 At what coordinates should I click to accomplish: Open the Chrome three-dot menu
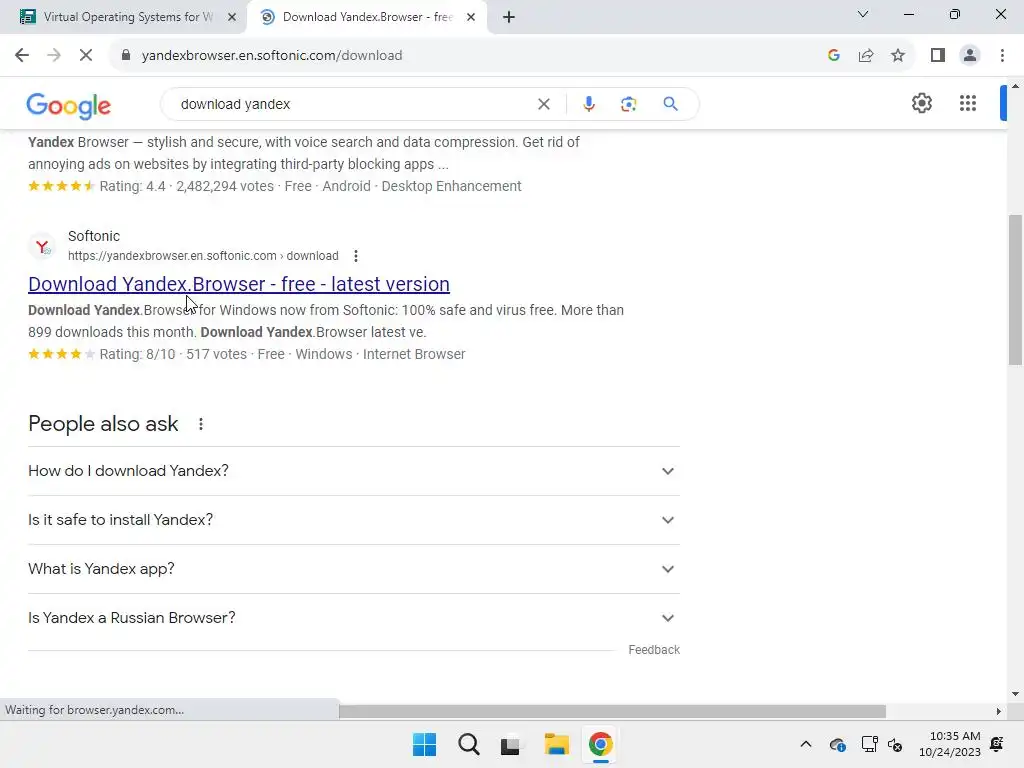tap(1002, 56)
